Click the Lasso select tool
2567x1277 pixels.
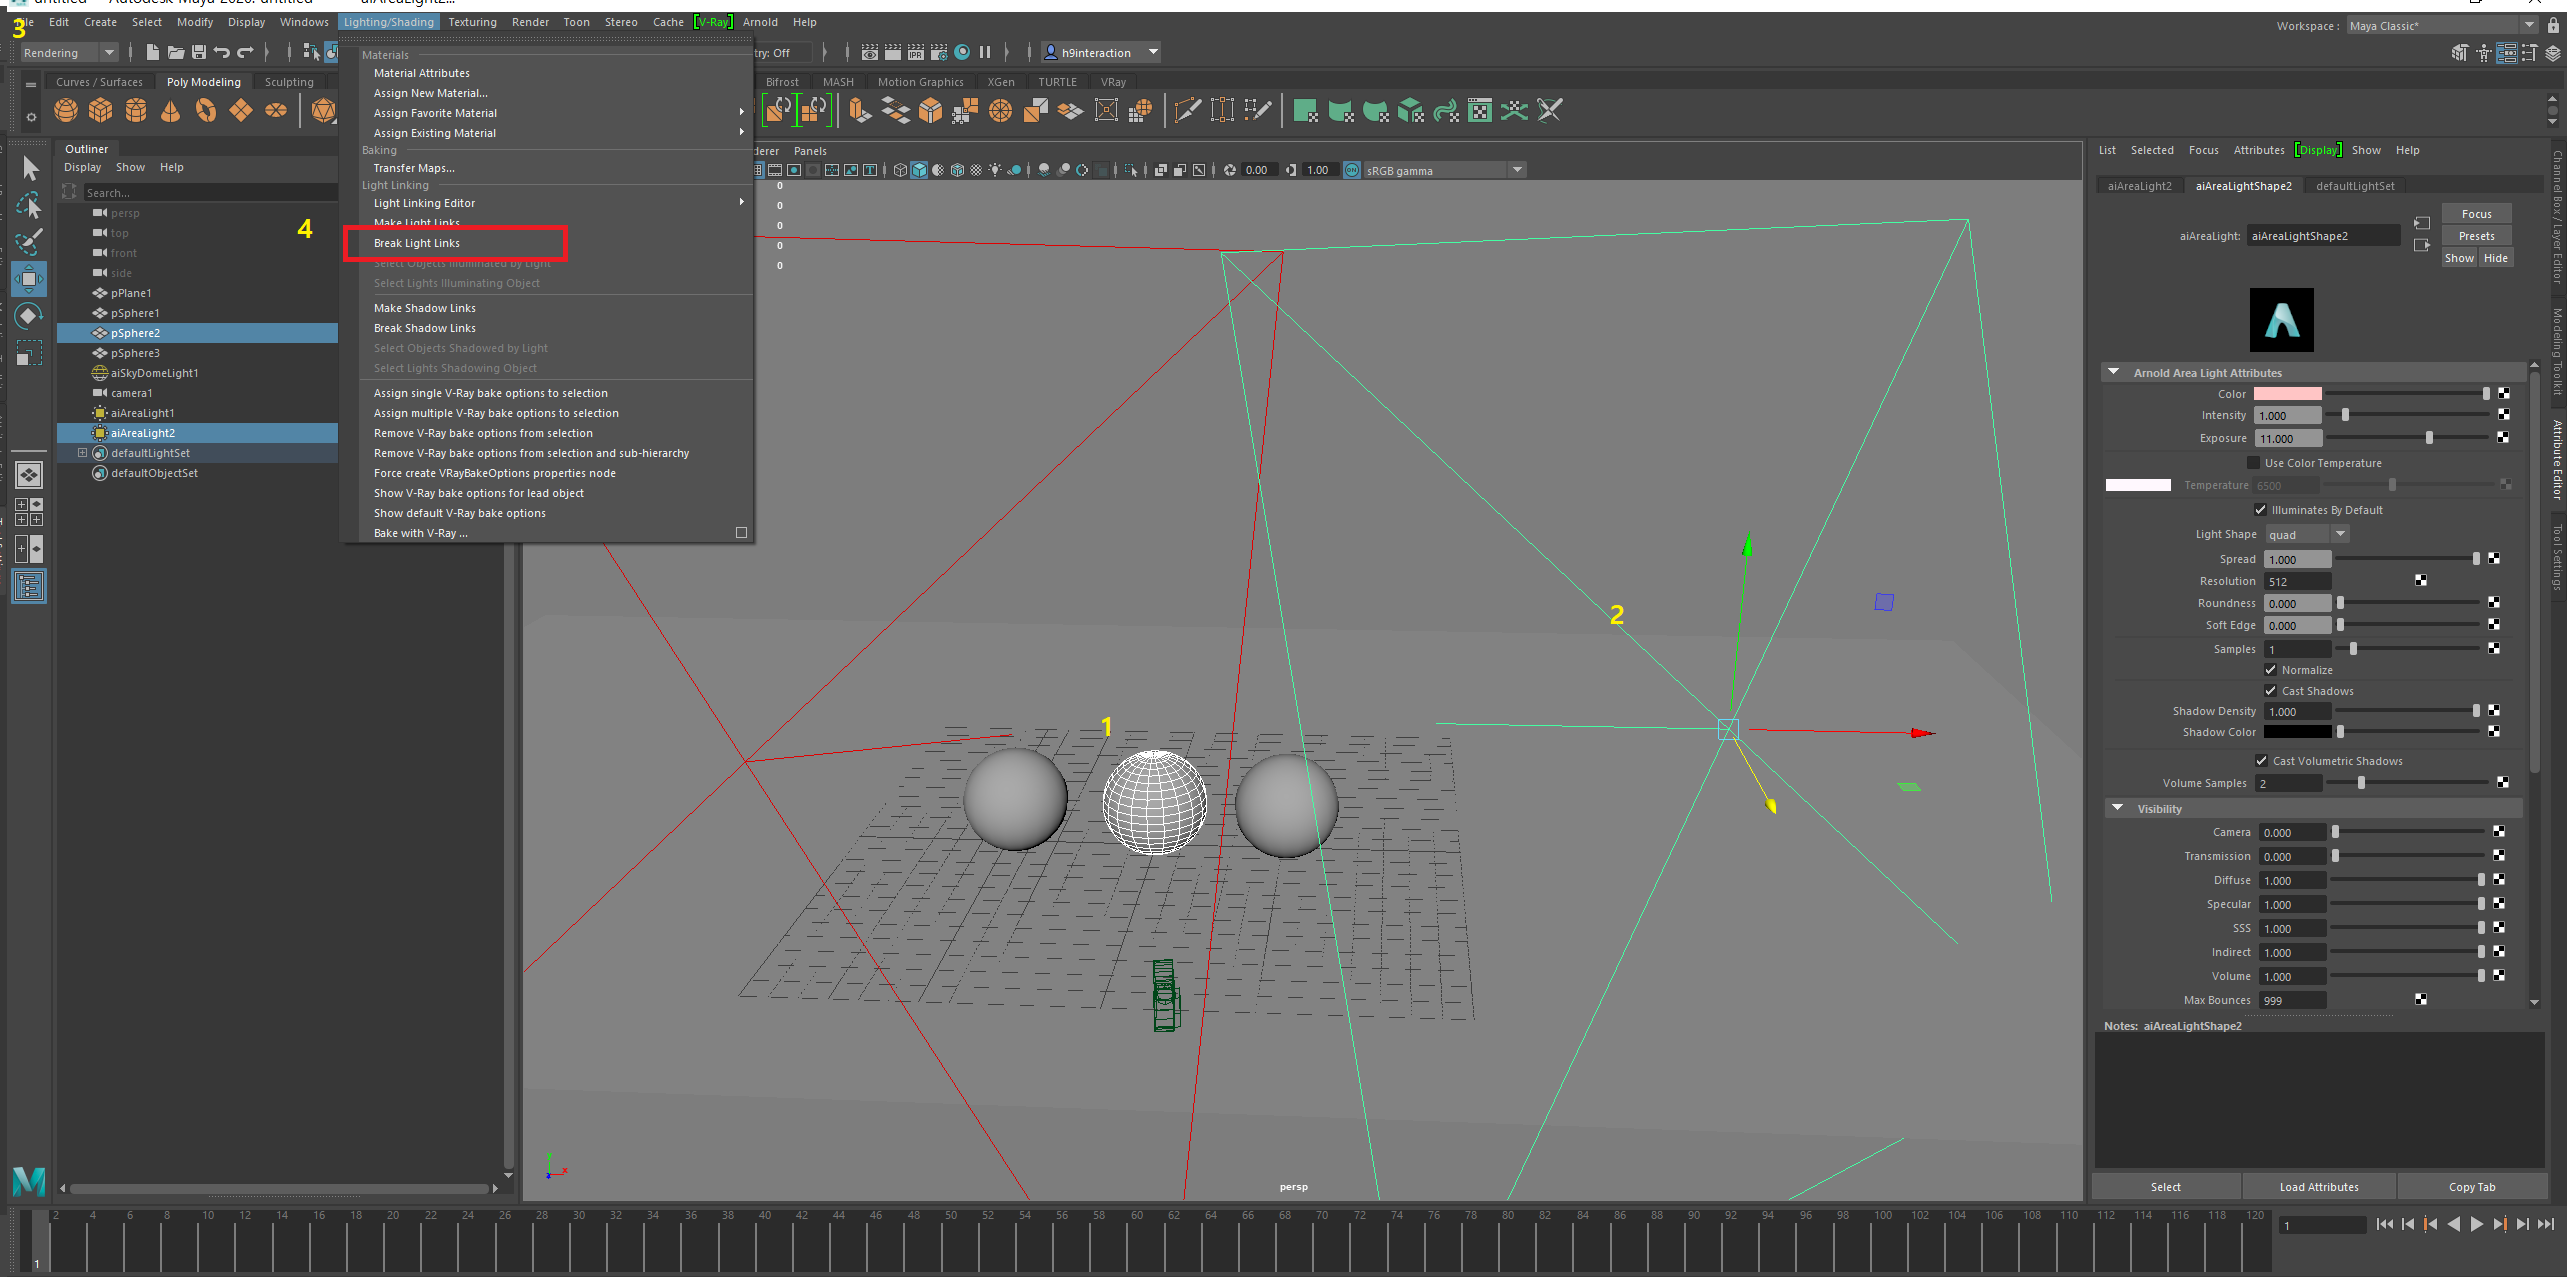29,205
